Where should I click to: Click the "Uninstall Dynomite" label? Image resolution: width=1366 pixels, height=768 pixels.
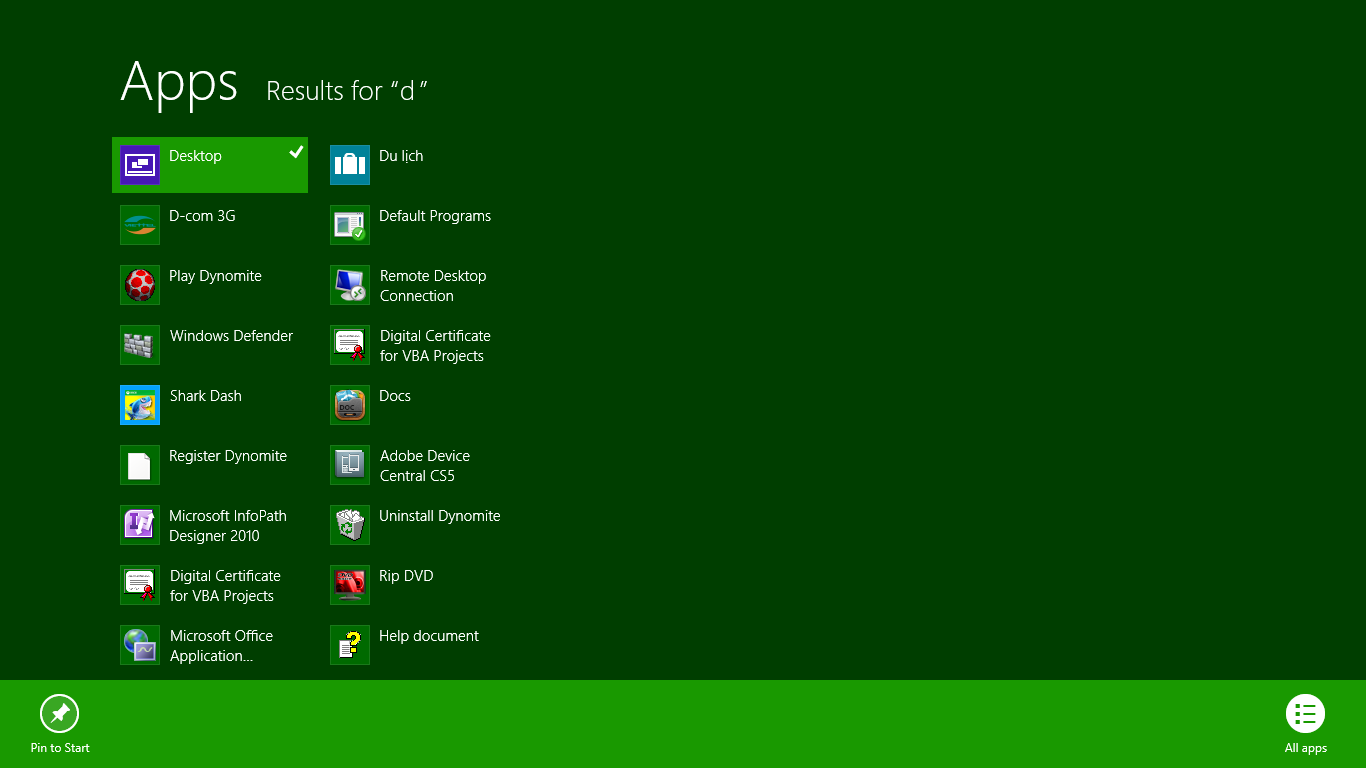coord(439,516)
